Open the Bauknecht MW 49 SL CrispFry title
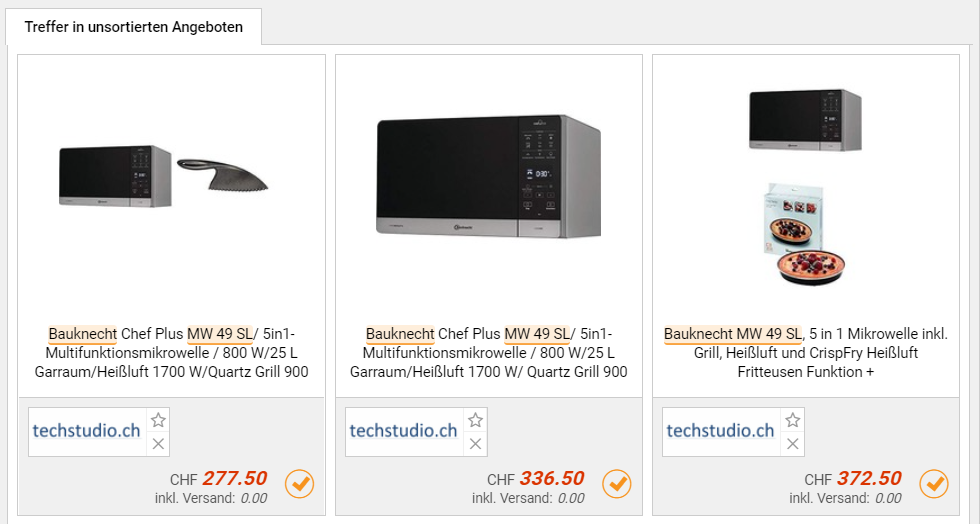 [805, 353]
